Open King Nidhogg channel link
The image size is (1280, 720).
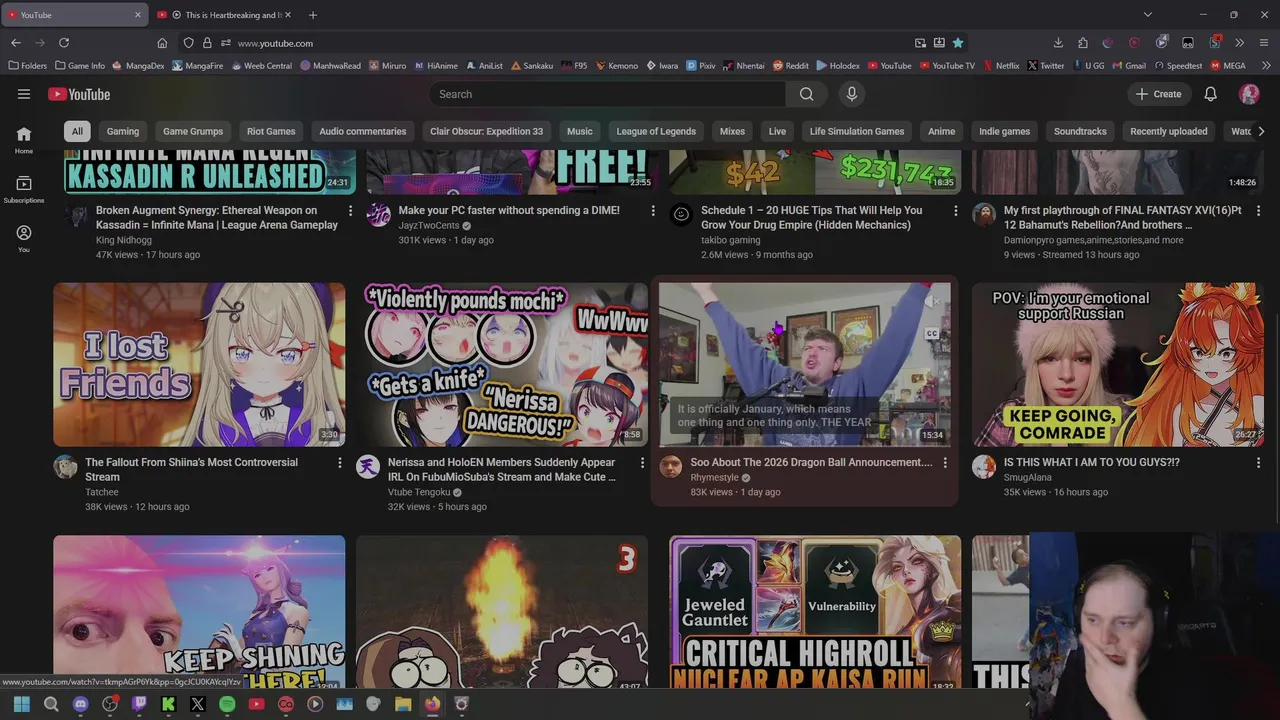(124, 240)
